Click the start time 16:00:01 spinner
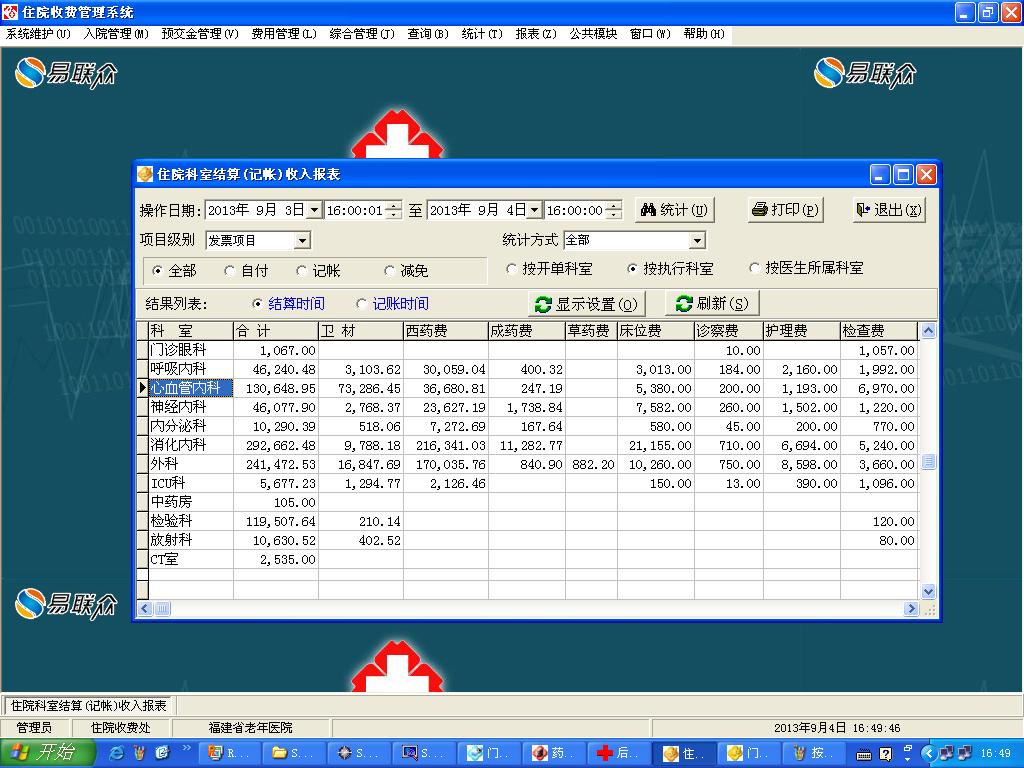The width and height of the screenshot is (1024, 768). (x=393, y=210)
